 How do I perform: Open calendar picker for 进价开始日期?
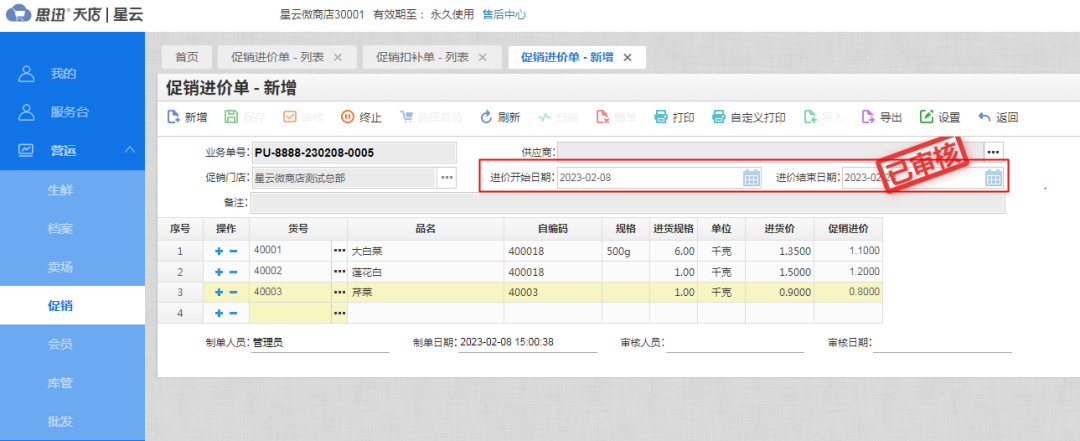[x=752, y=178]
